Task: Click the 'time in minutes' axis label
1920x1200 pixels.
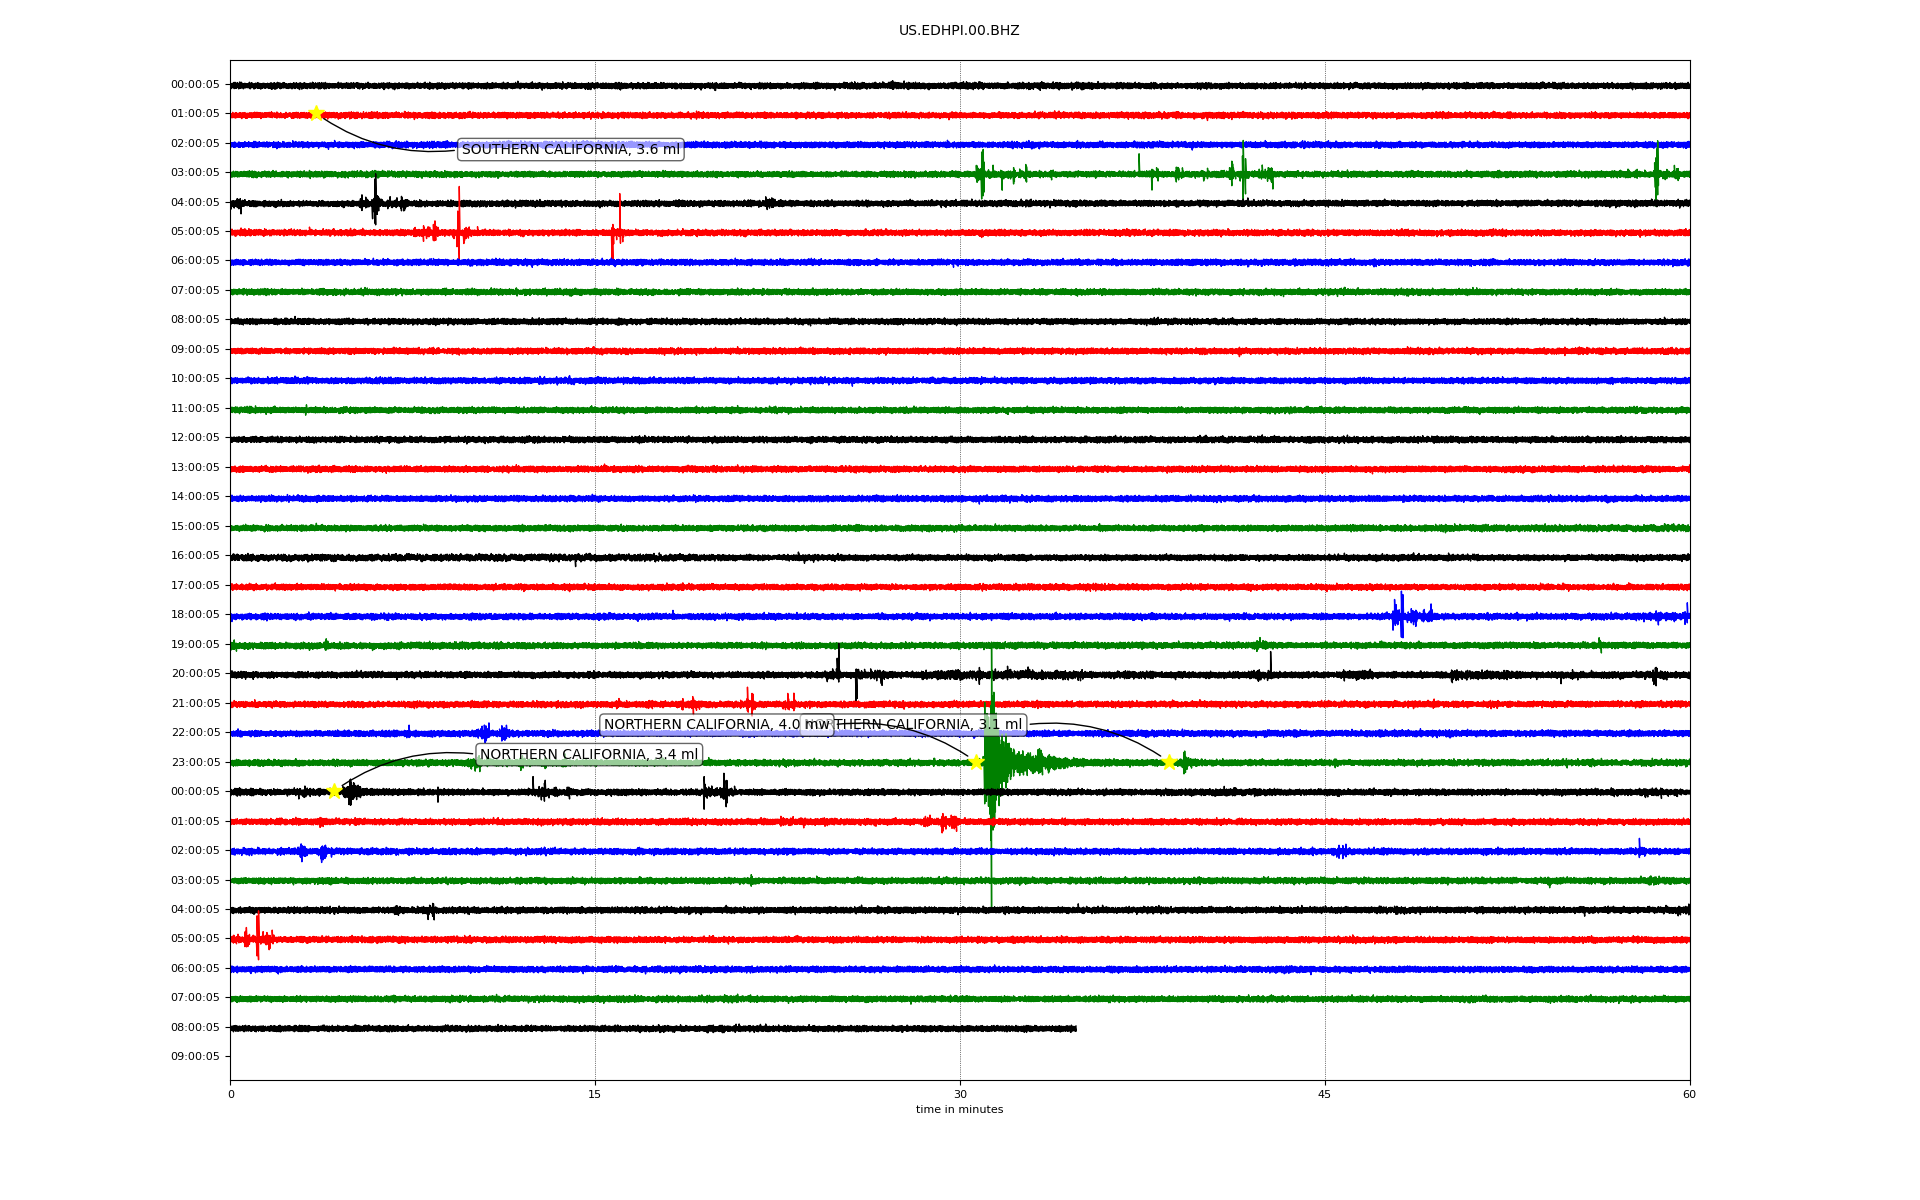Action: tap(959, 1109)
